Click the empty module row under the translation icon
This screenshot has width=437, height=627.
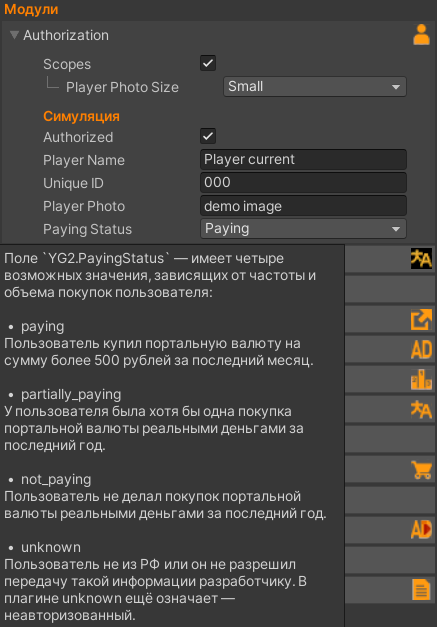[x=390, y=289]
